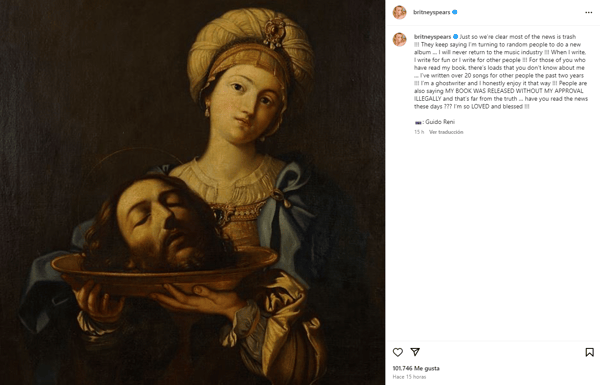Click 'Ver traducción' to translate caption
Image resolution: width=600 pixels, height=385 pixels.
pos(446,132)
